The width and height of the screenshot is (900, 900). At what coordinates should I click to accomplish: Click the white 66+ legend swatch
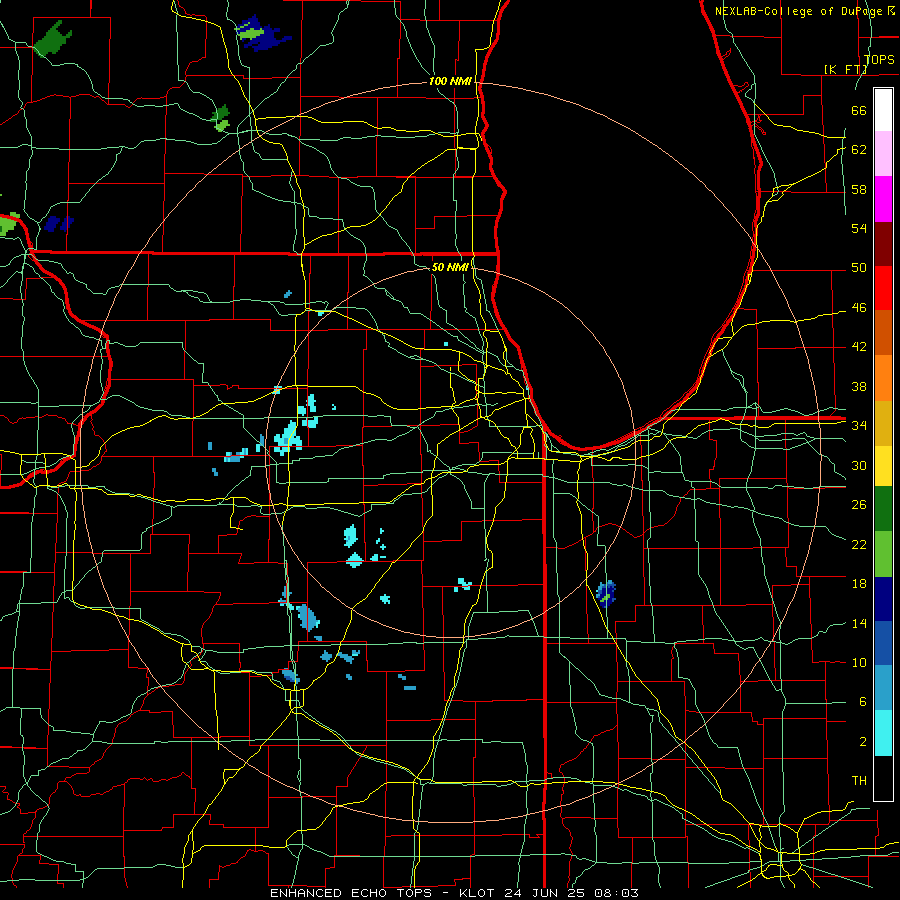pos(883,110)
